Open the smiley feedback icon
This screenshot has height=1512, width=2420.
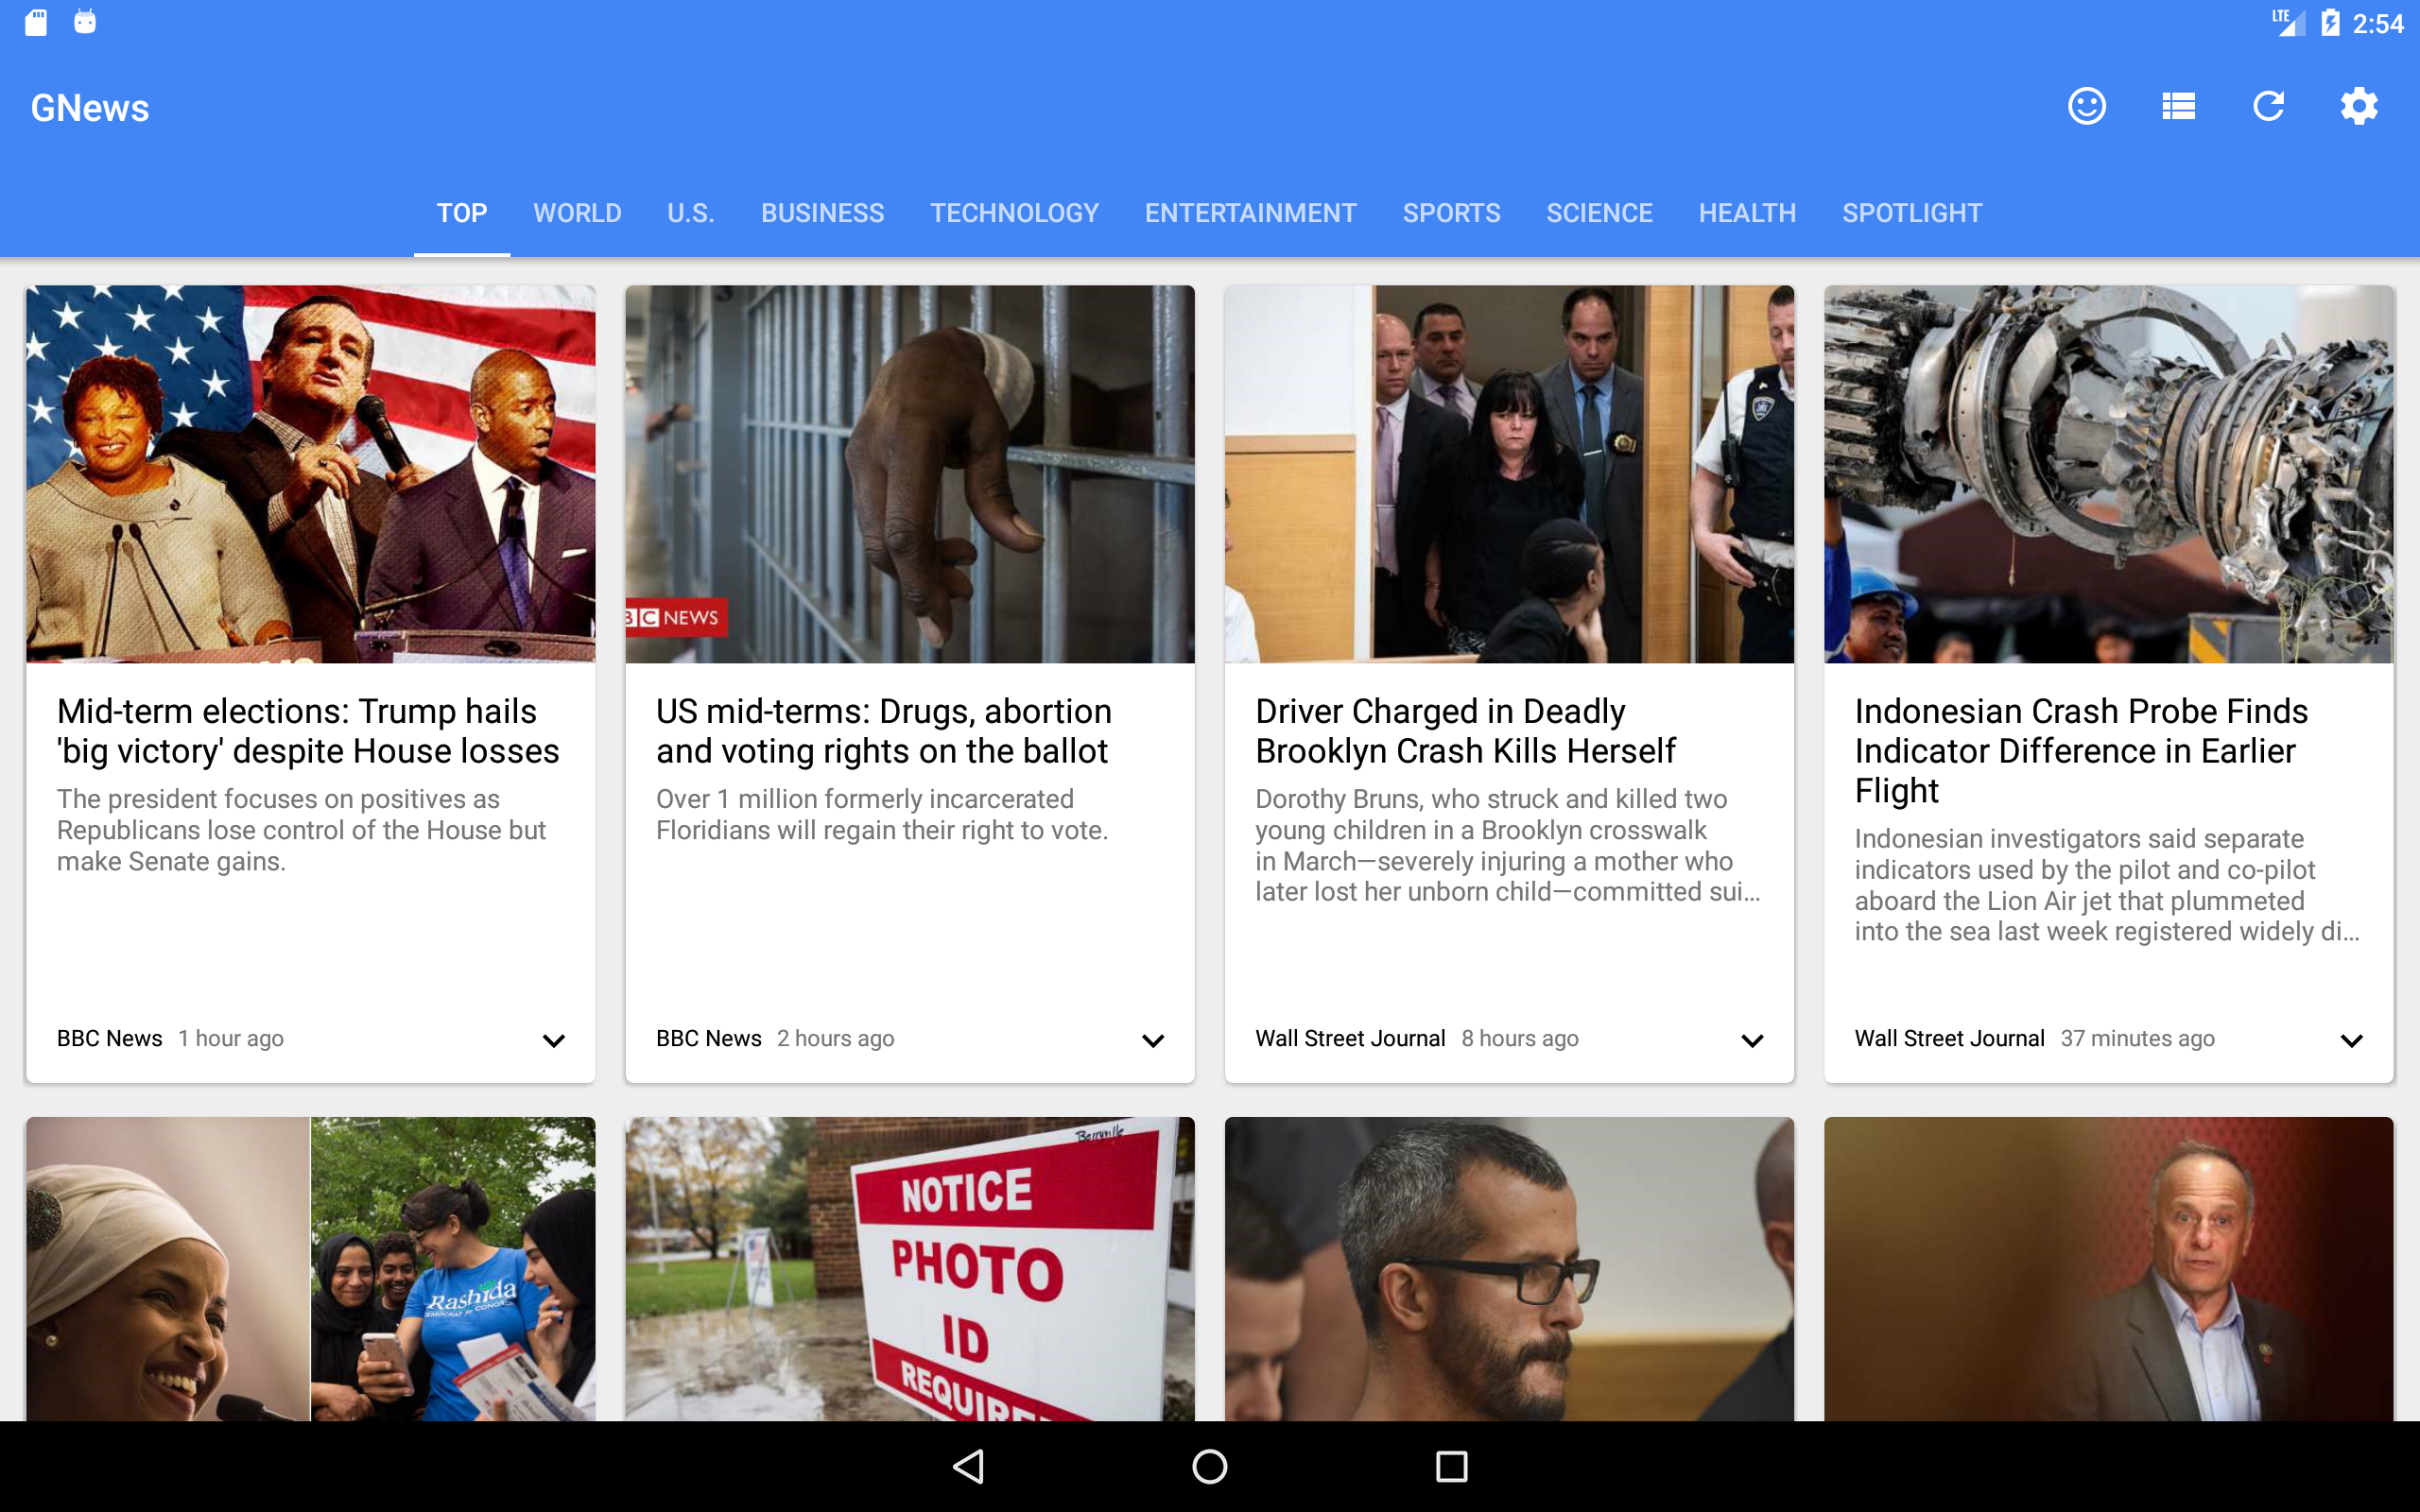(x=2086, y=105)
